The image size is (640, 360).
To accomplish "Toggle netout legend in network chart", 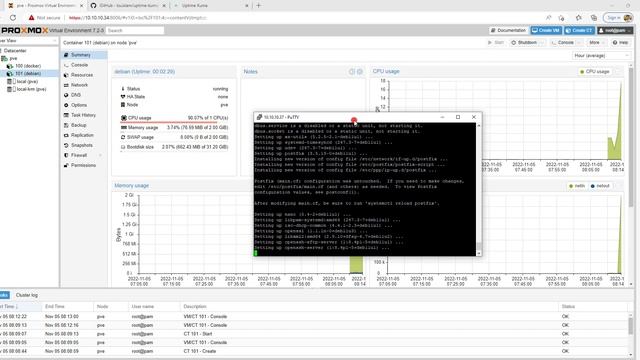I will (600, 186).
